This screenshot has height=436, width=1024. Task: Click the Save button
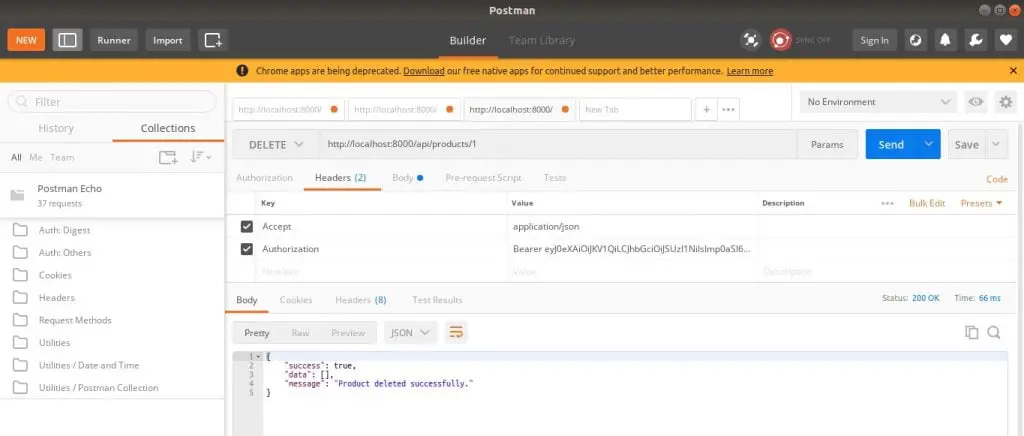[x=967, y=145]
